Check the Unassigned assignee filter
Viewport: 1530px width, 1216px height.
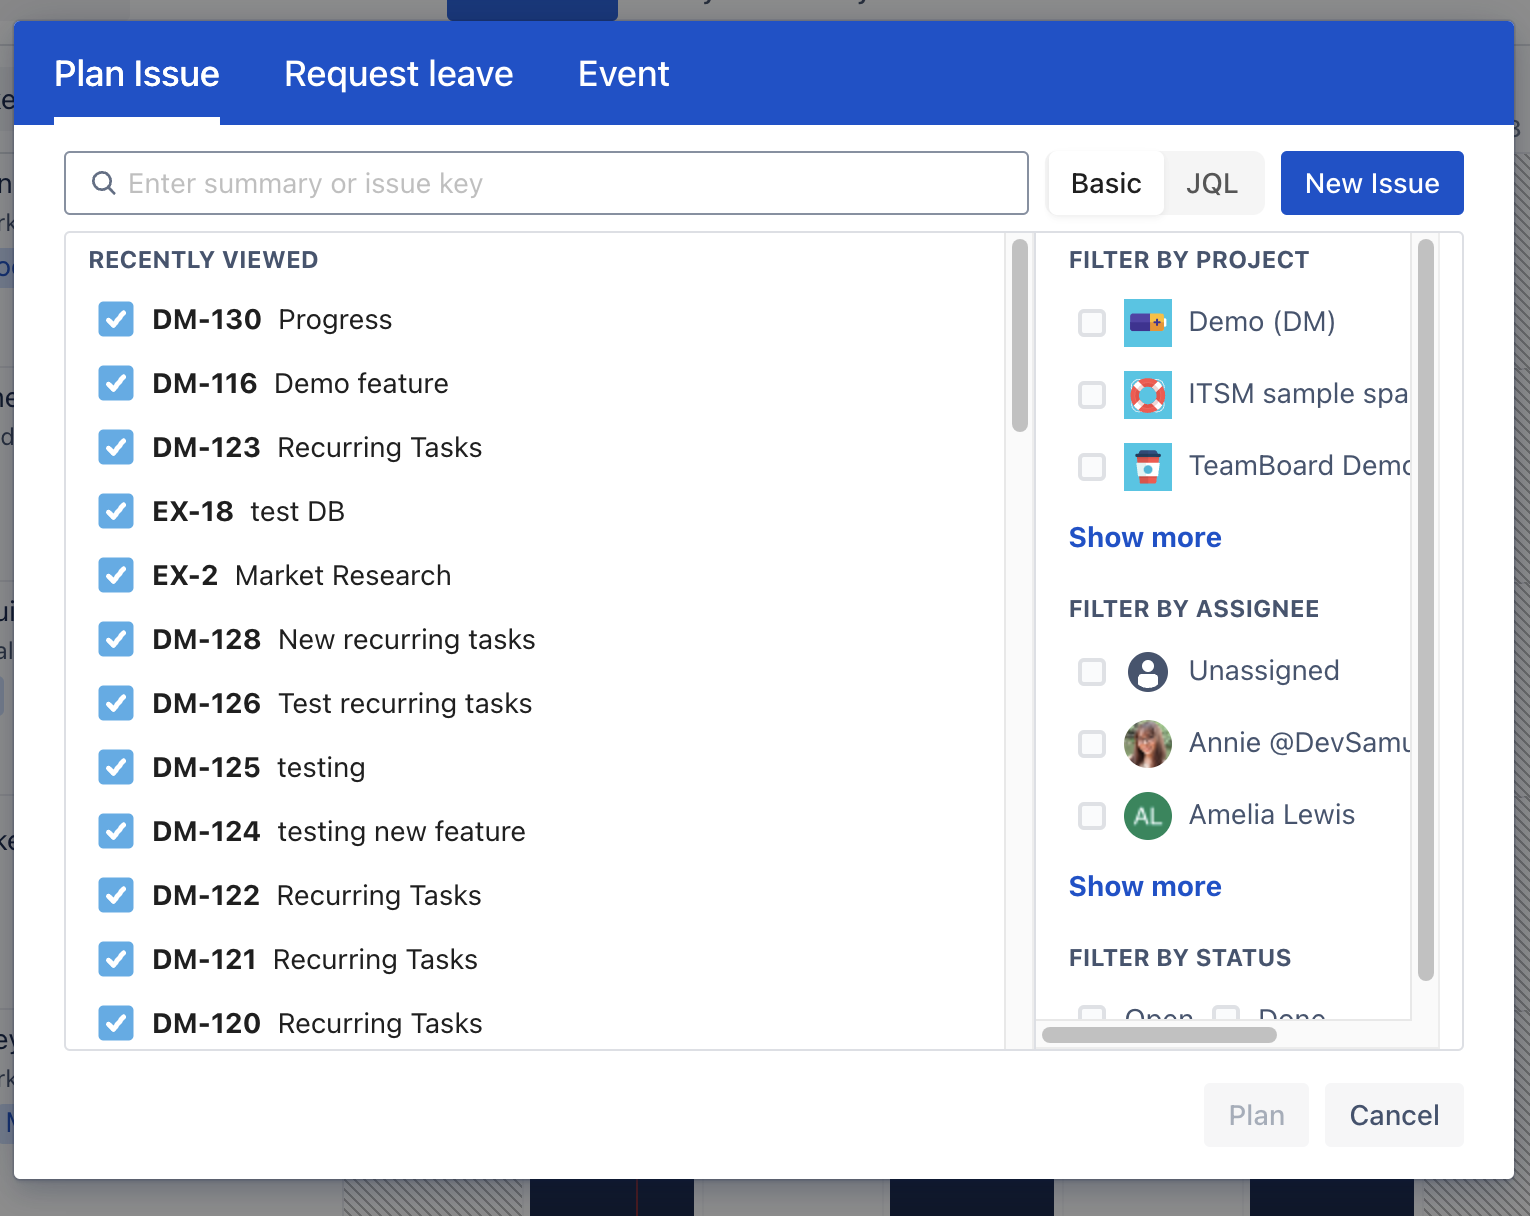click(1091, 671)
